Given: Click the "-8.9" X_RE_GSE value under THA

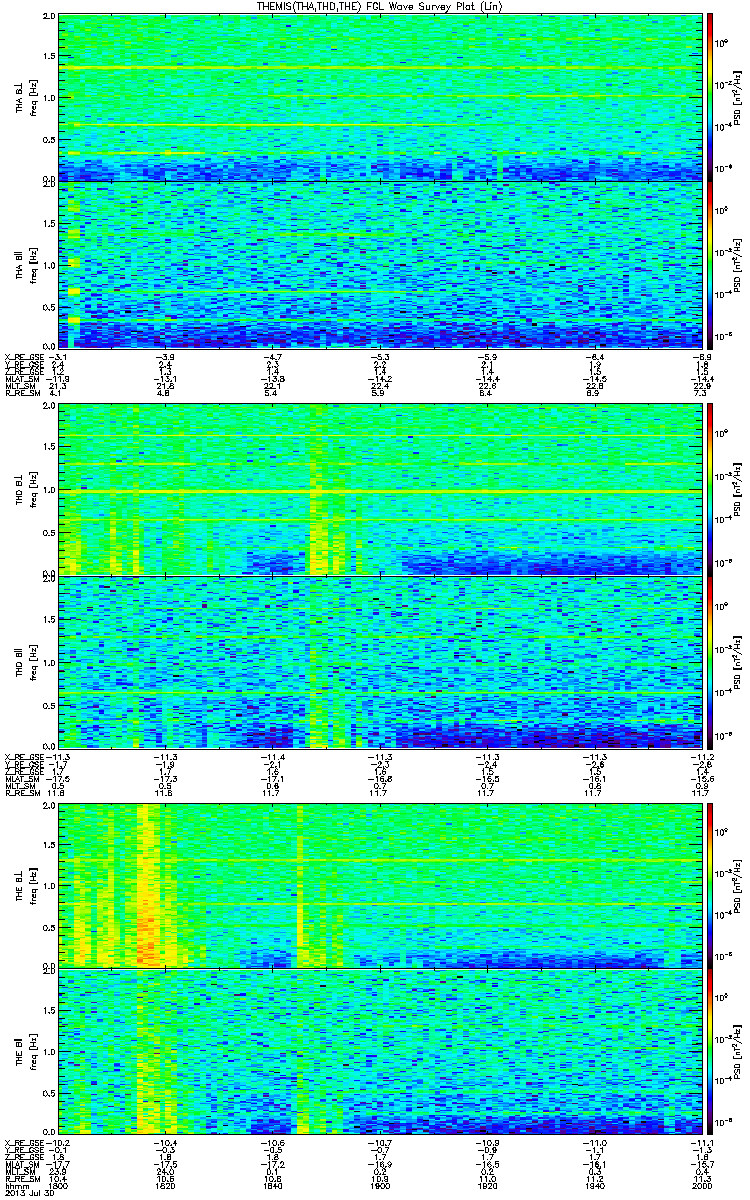Looking at the screenshot, I should click(704, 356).
